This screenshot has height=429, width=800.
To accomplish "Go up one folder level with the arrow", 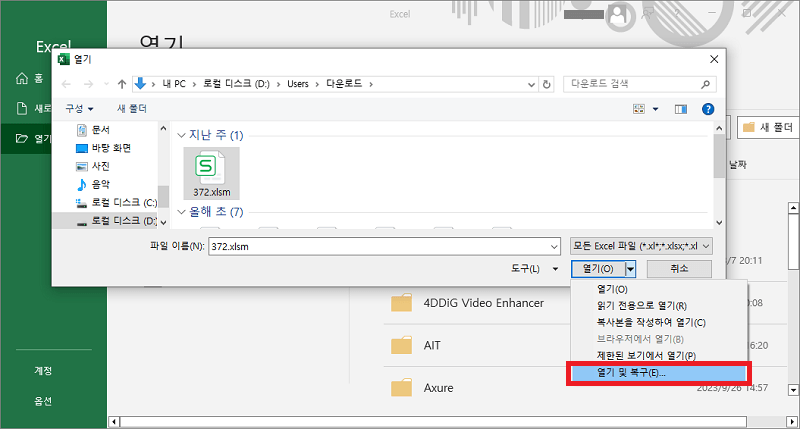I will pyautogui.click(x=121, y=84).
